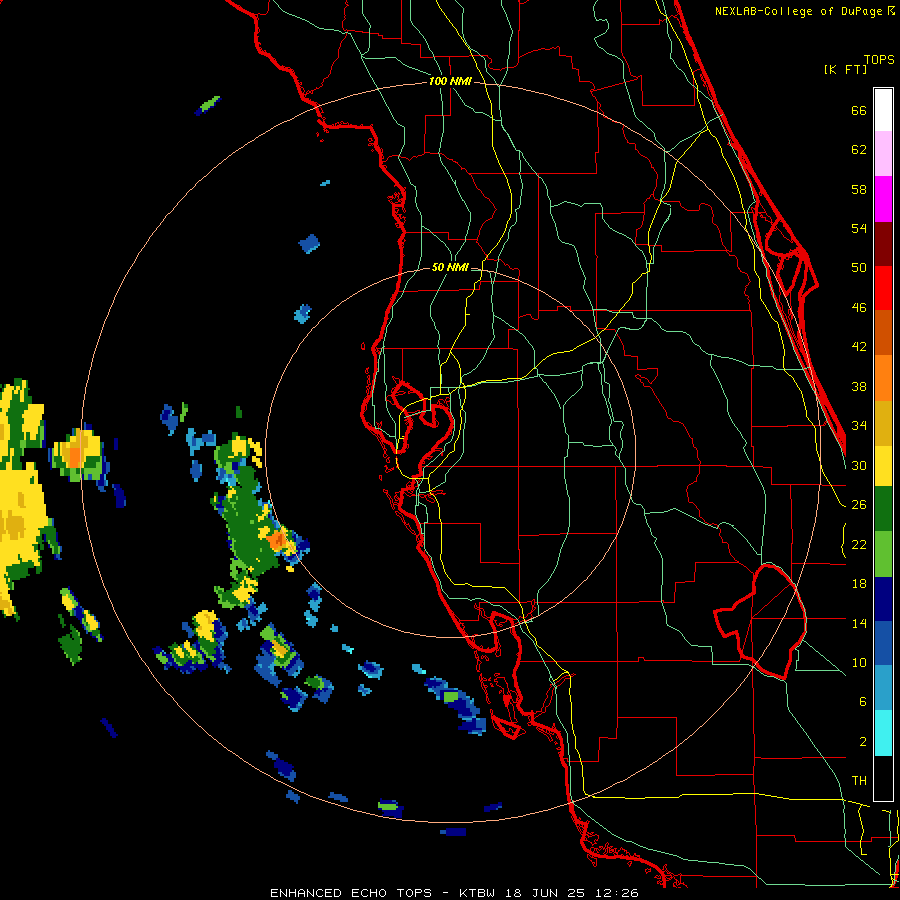900x900 pixels.
Task: Select the bright red 50 kft swatch
Action: point(883,288)
